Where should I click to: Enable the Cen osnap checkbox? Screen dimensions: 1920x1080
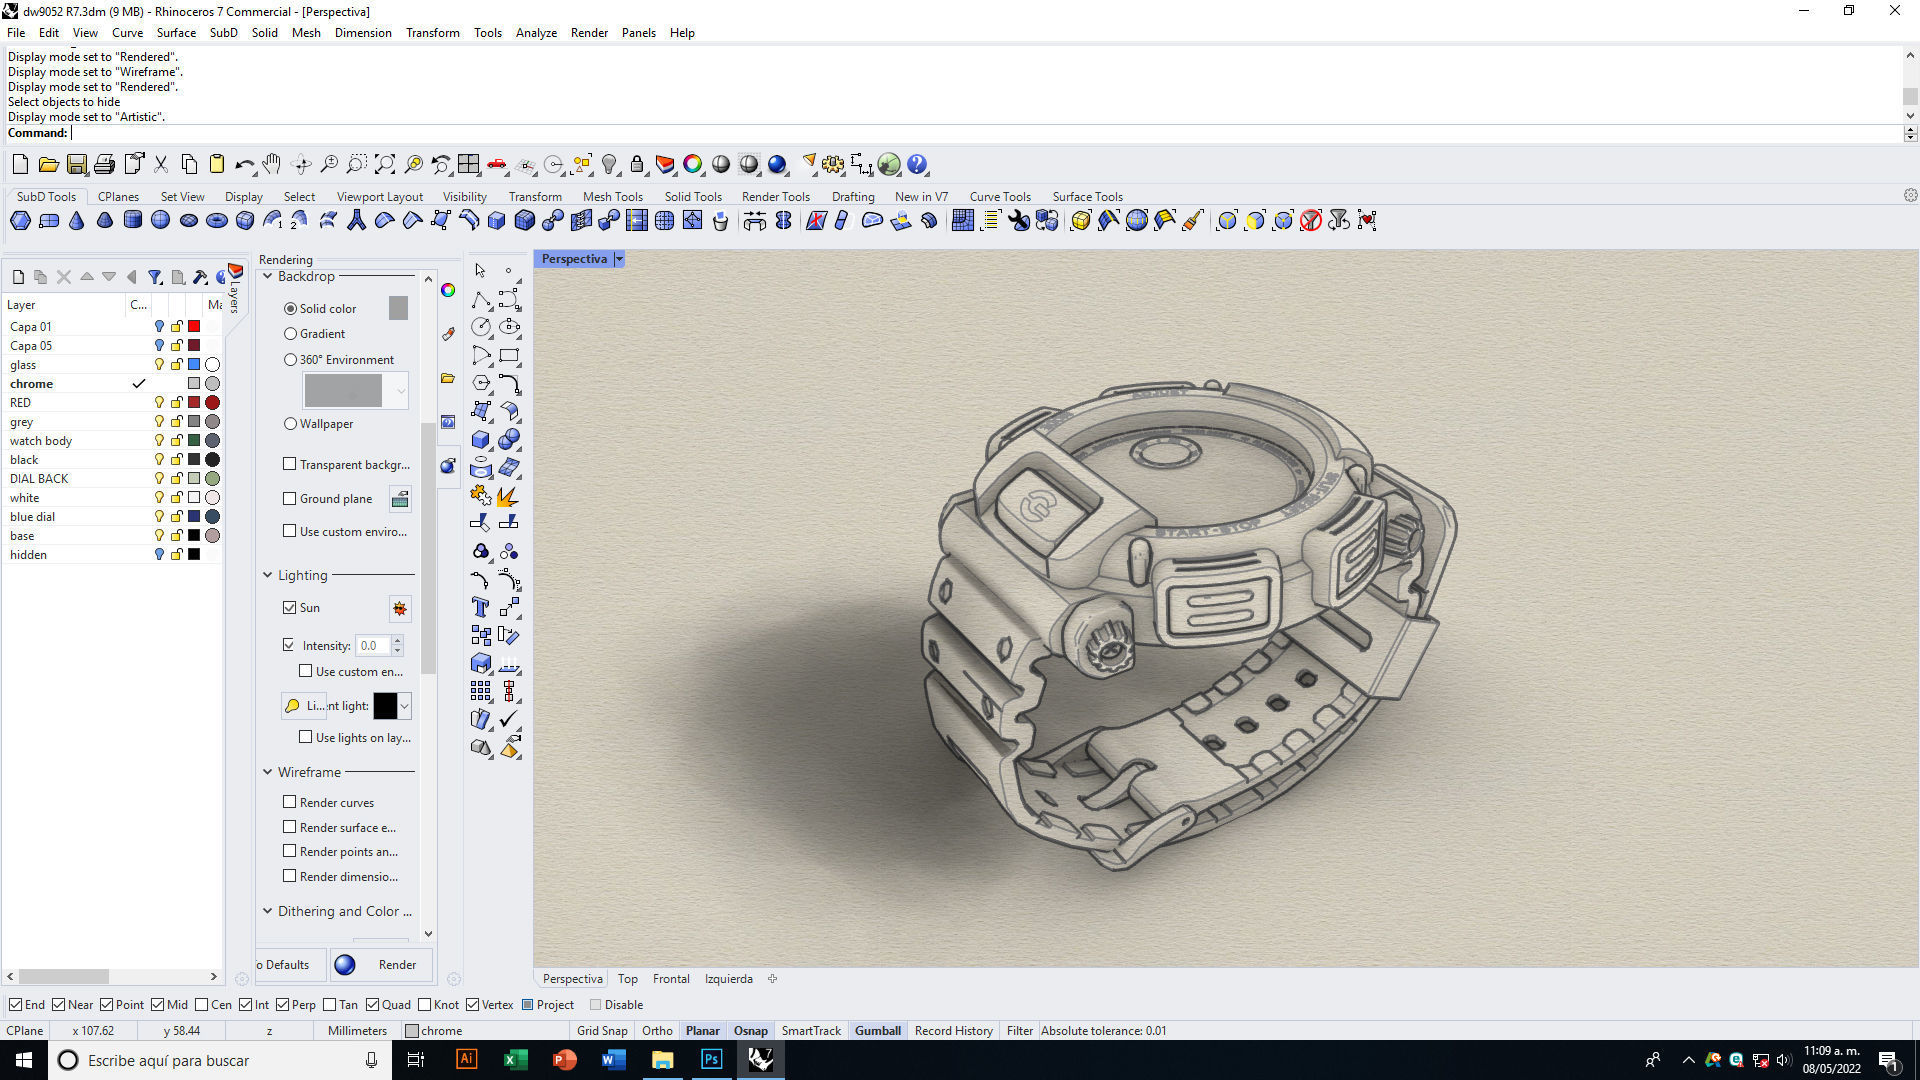[x=201, y=1005]
